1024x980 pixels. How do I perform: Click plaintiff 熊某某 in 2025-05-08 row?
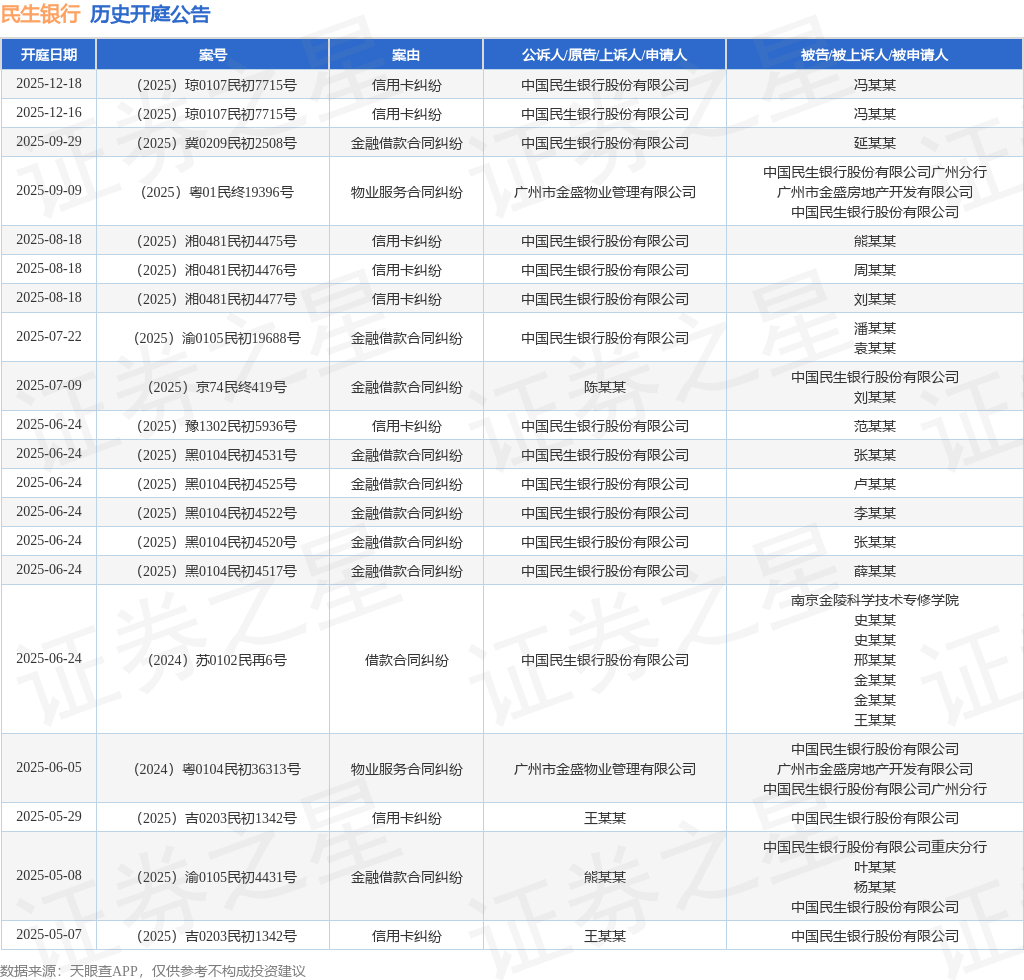coord(605,877)
